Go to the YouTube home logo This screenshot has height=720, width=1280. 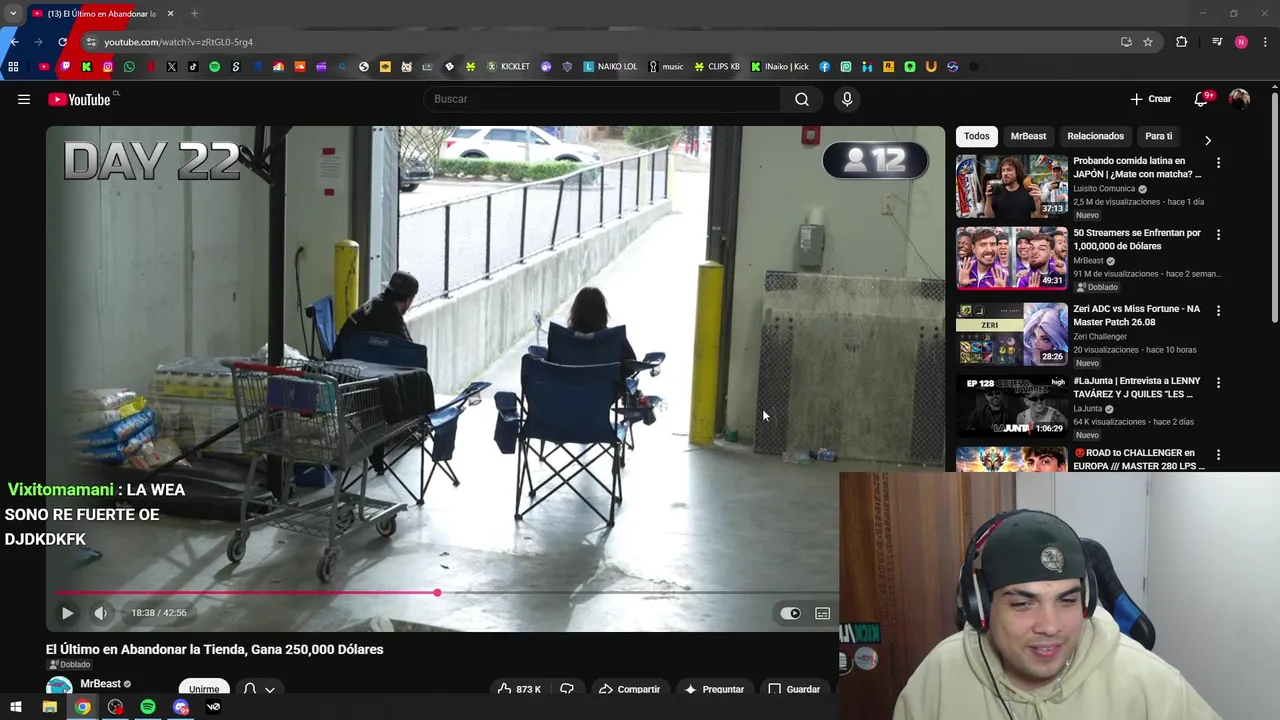point(79,99)
